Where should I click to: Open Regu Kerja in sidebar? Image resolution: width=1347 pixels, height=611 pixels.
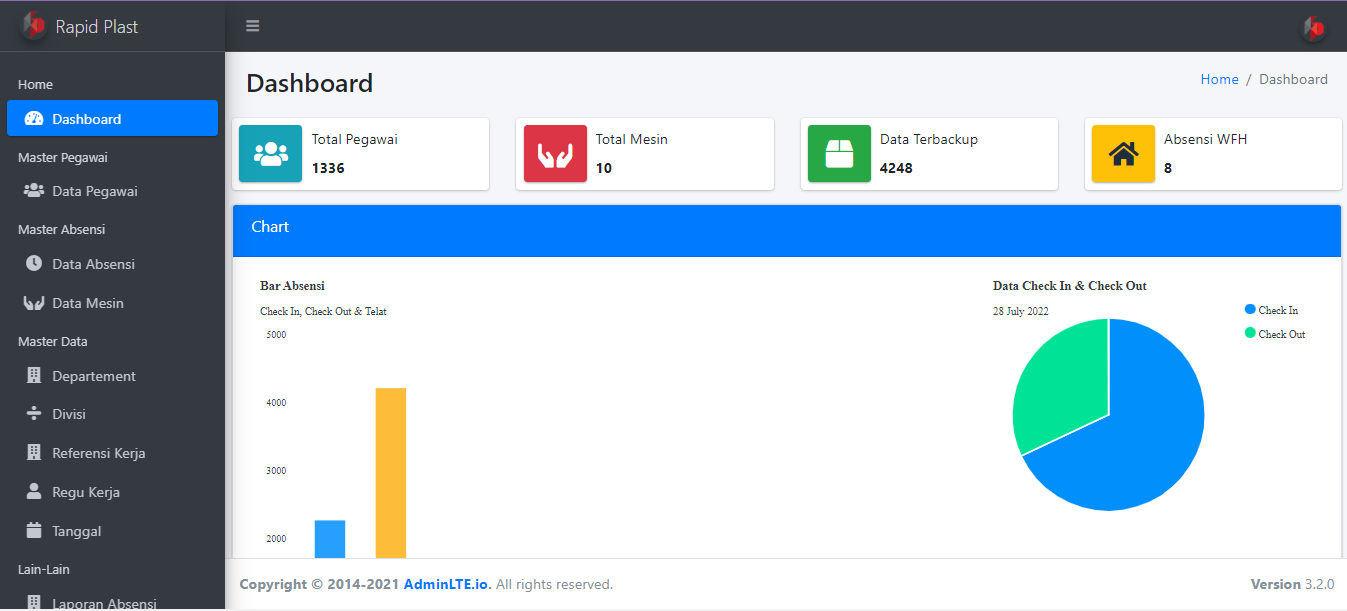(86, 492)
